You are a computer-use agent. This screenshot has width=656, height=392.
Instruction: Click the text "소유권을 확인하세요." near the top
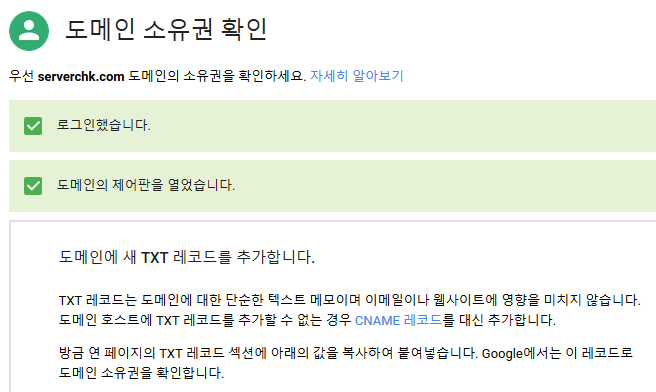click(x=245, y=76)
